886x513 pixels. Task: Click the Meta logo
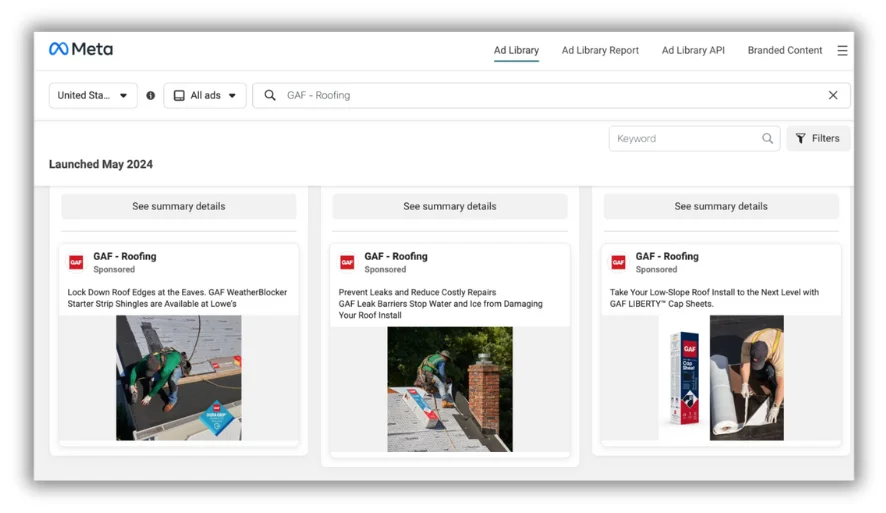tap(81, 49)
